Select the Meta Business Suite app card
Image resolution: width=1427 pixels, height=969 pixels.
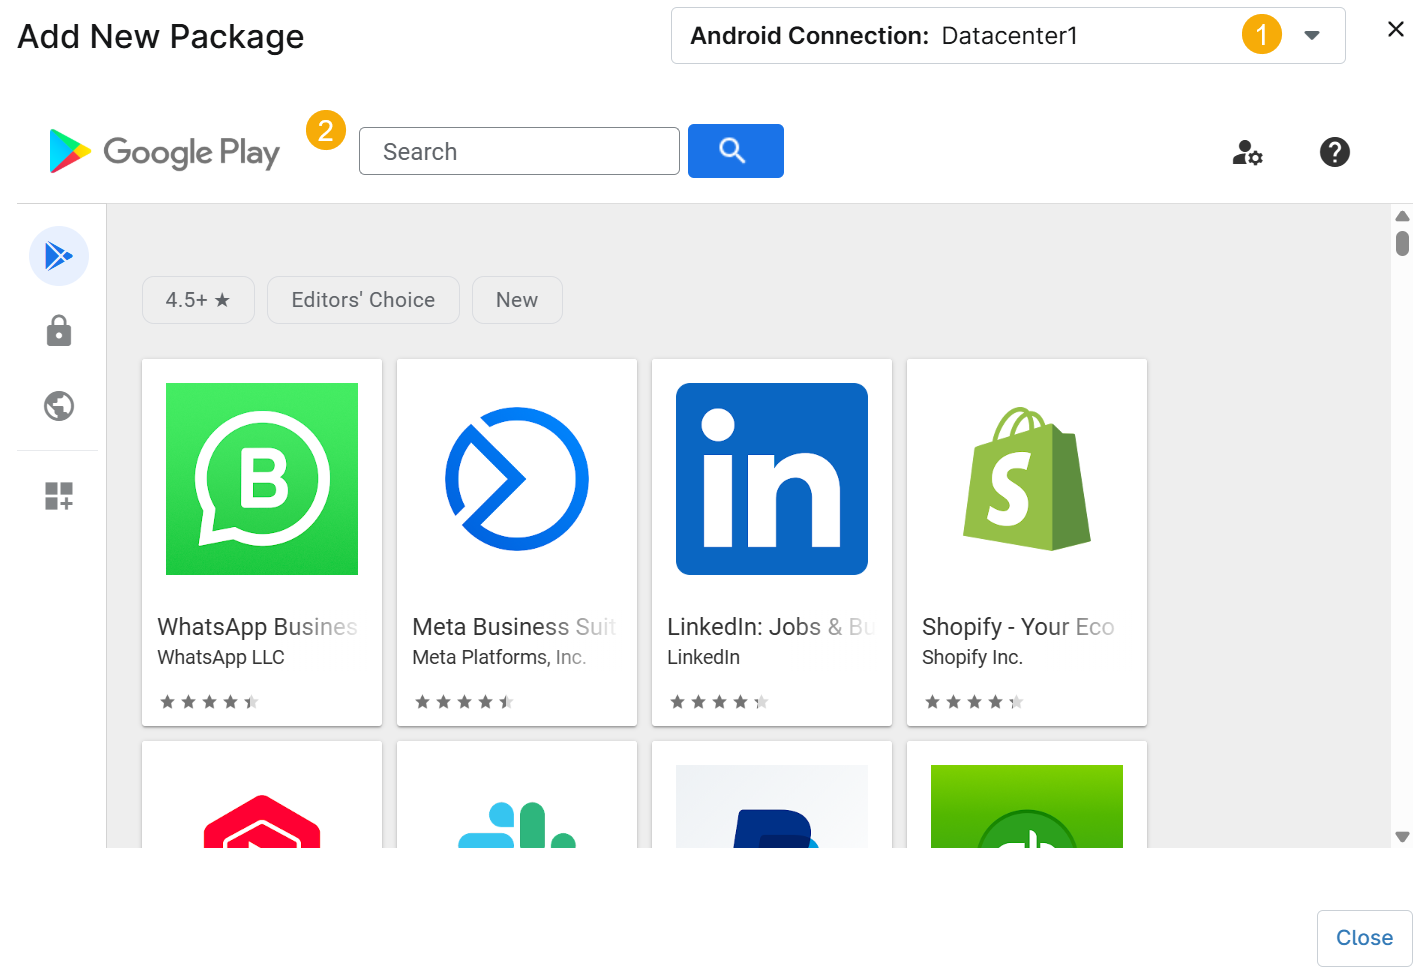[517, 540]
